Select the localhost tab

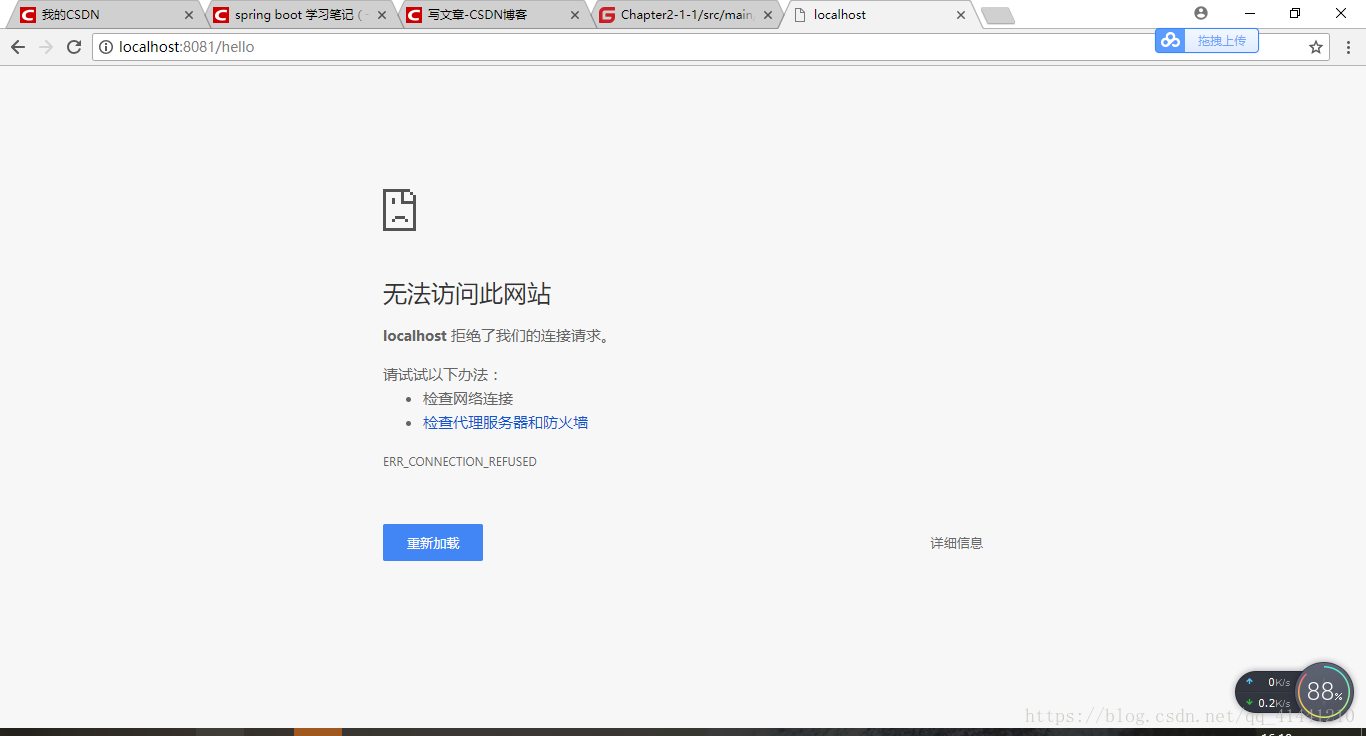coord(880,15)
